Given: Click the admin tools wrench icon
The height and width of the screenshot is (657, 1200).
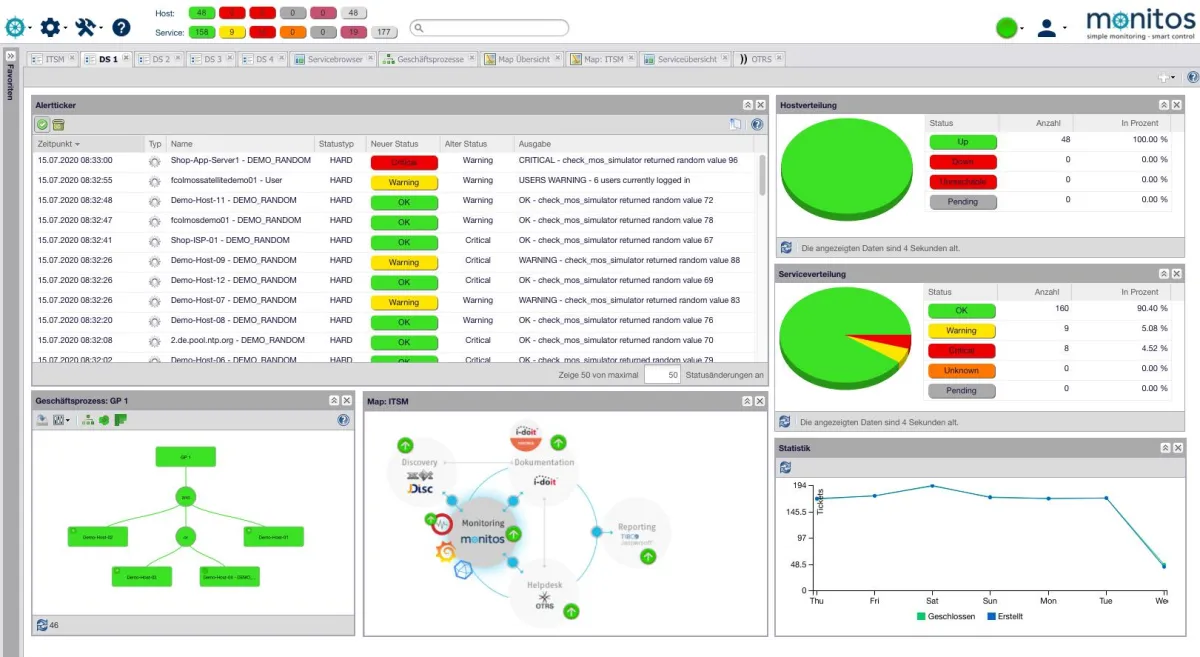Looking at the screenshot, I should point(84,28).
